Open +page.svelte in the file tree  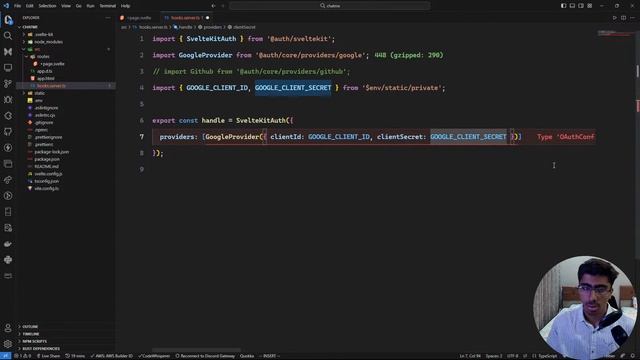pos(52,64)
